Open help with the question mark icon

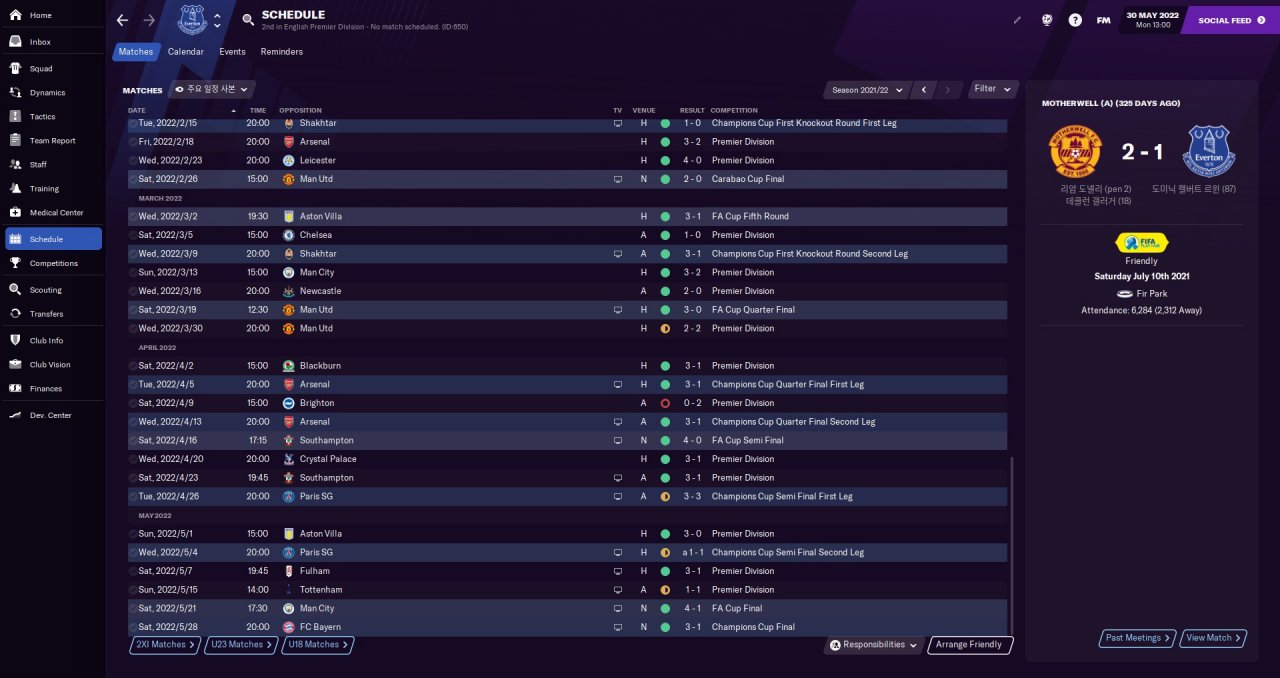(1075, 20)
